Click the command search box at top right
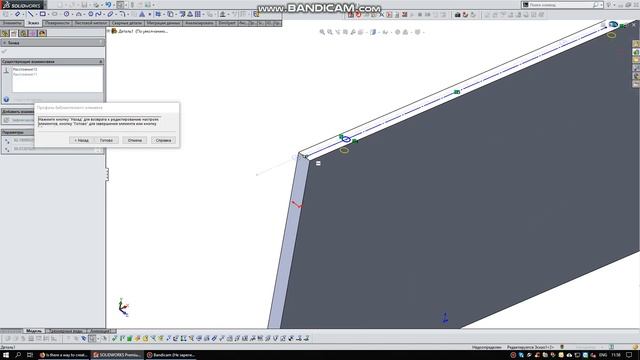Image resolution: width=640 pixels, height=360 pixels. click(x=562, y=5)
